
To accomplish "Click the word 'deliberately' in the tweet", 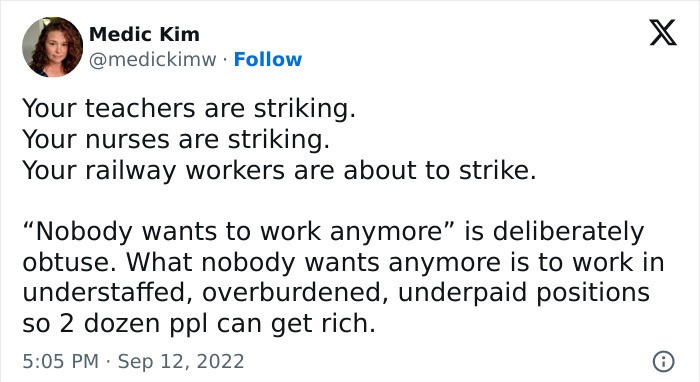I will [x=568, y=232].
